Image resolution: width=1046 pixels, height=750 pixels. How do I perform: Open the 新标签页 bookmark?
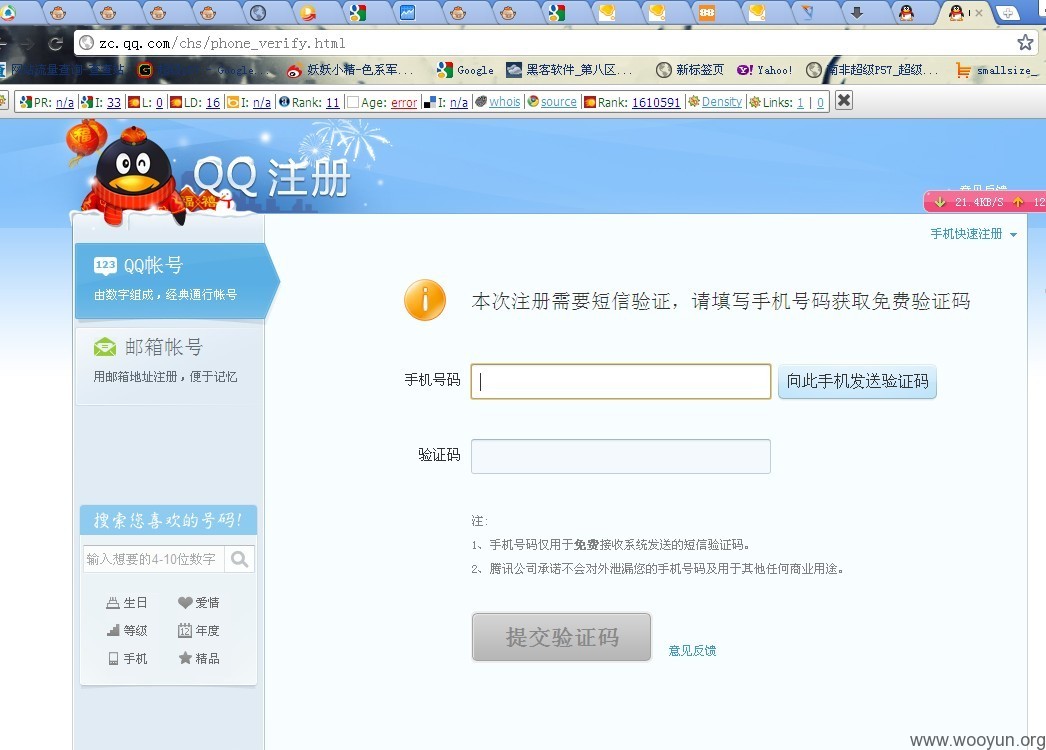690,70
